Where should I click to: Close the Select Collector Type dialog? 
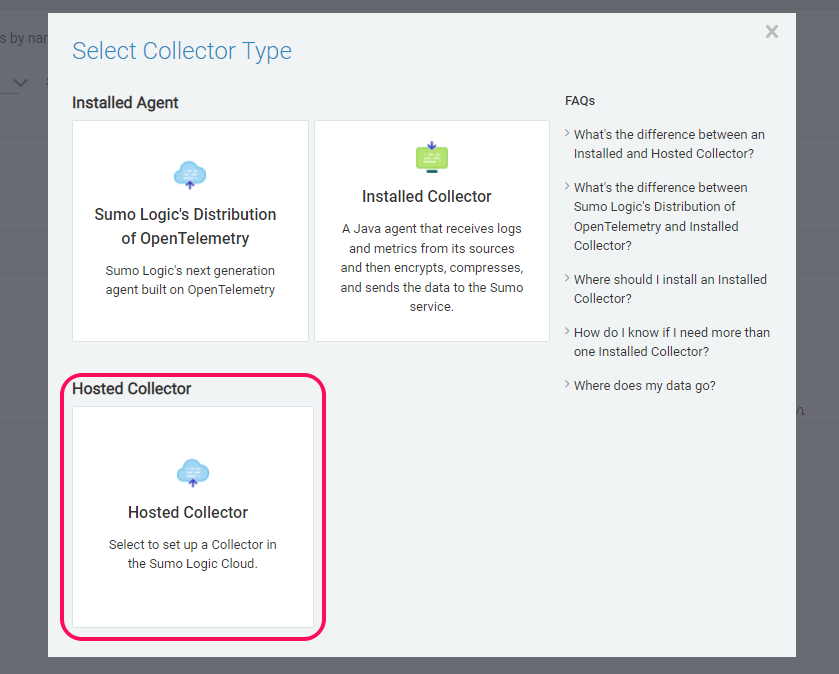point(772,32)
